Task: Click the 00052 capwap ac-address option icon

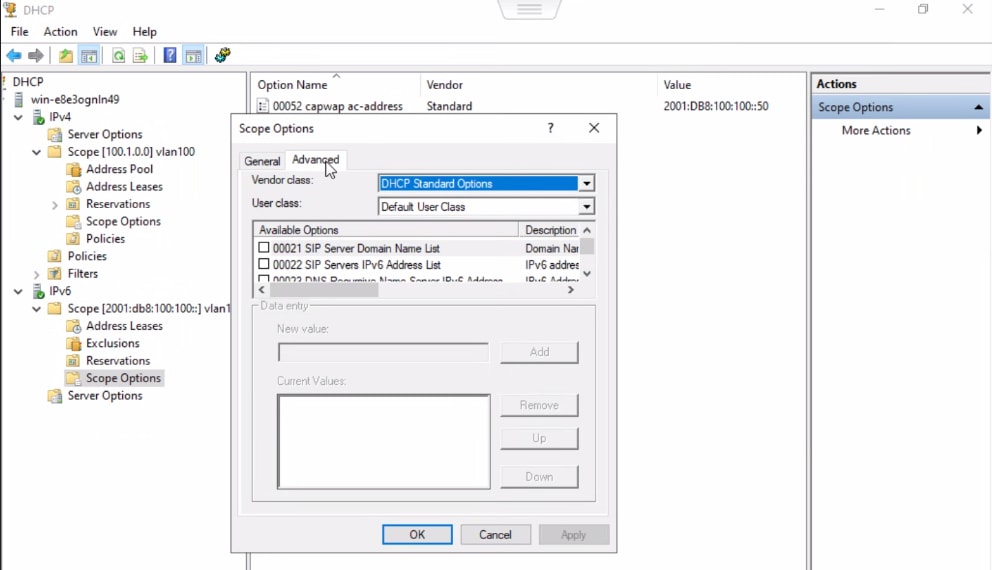Action: tap(263, 106)
